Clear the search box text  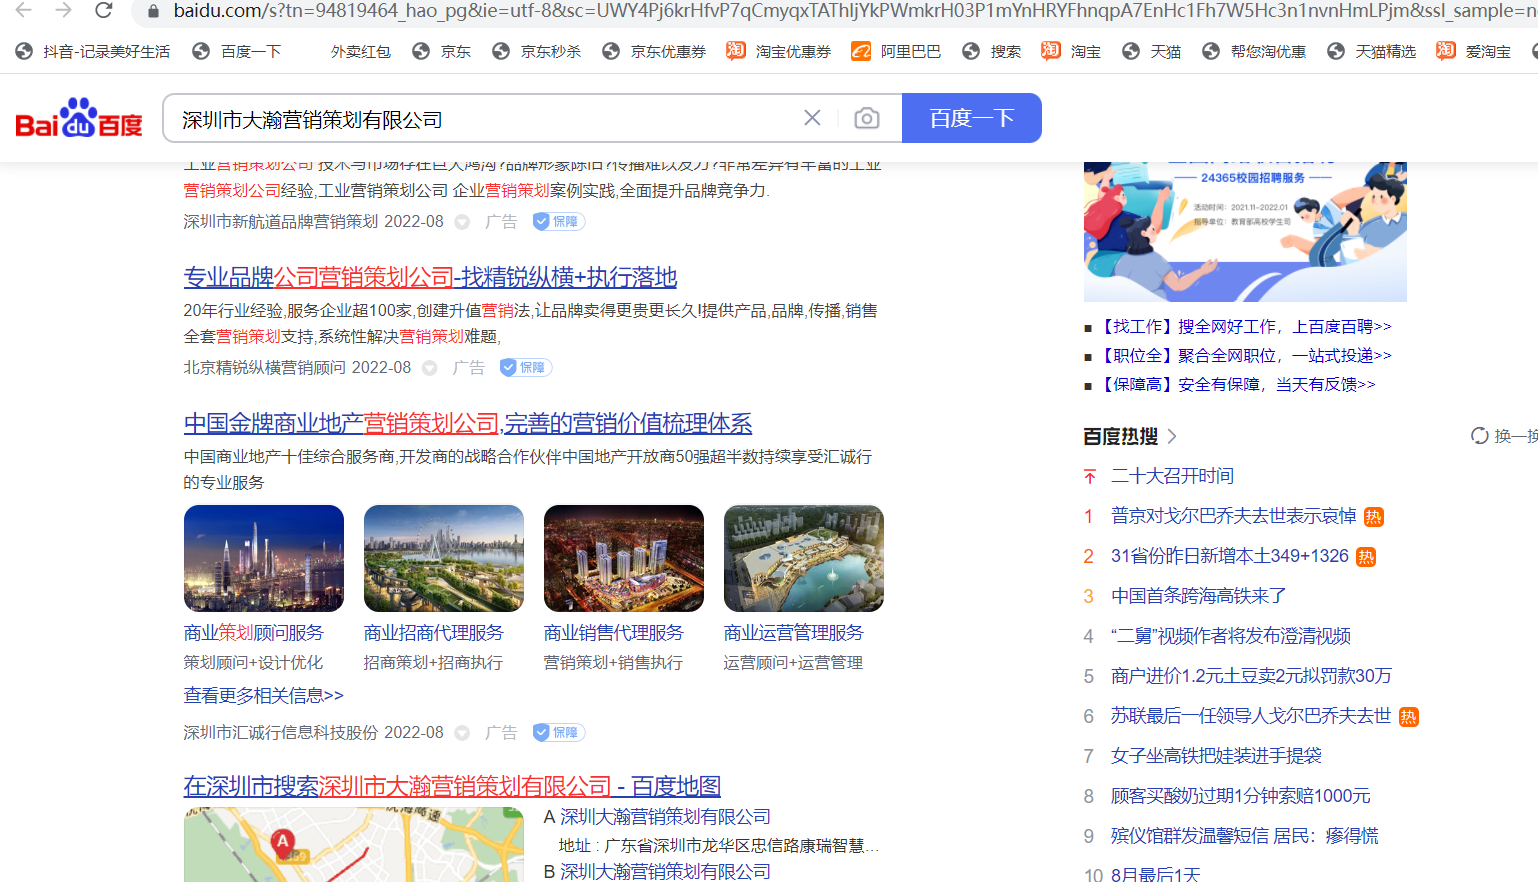[812, 118]
